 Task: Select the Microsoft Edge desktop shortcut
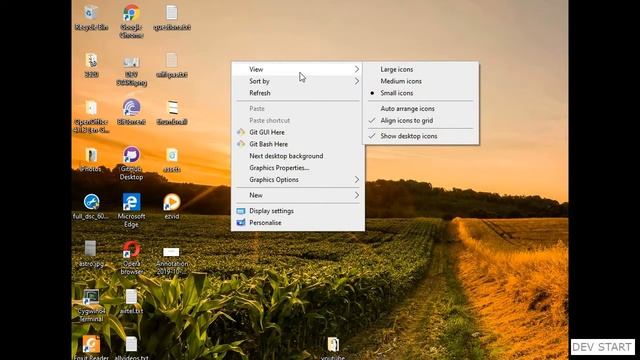point(131,210)
